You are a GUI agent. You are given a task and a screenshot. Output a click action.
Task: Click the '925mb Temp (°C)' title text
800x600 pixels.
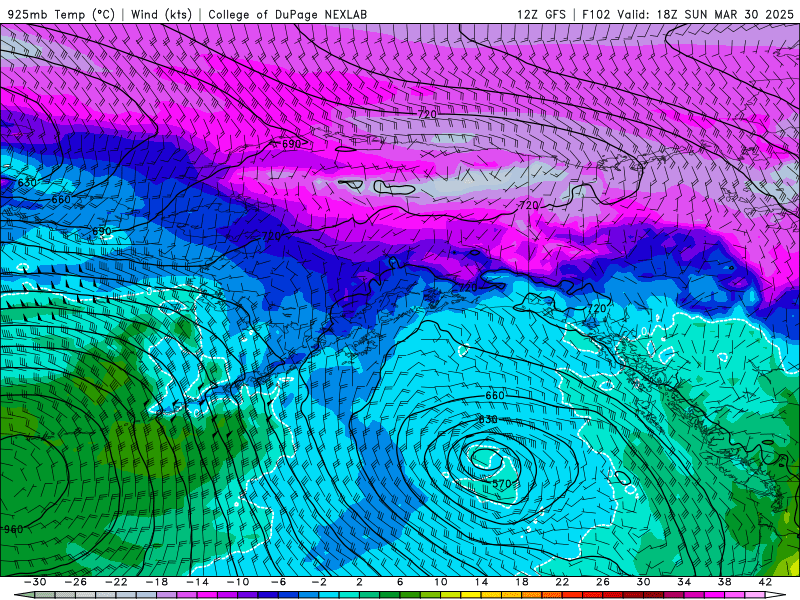61,14
